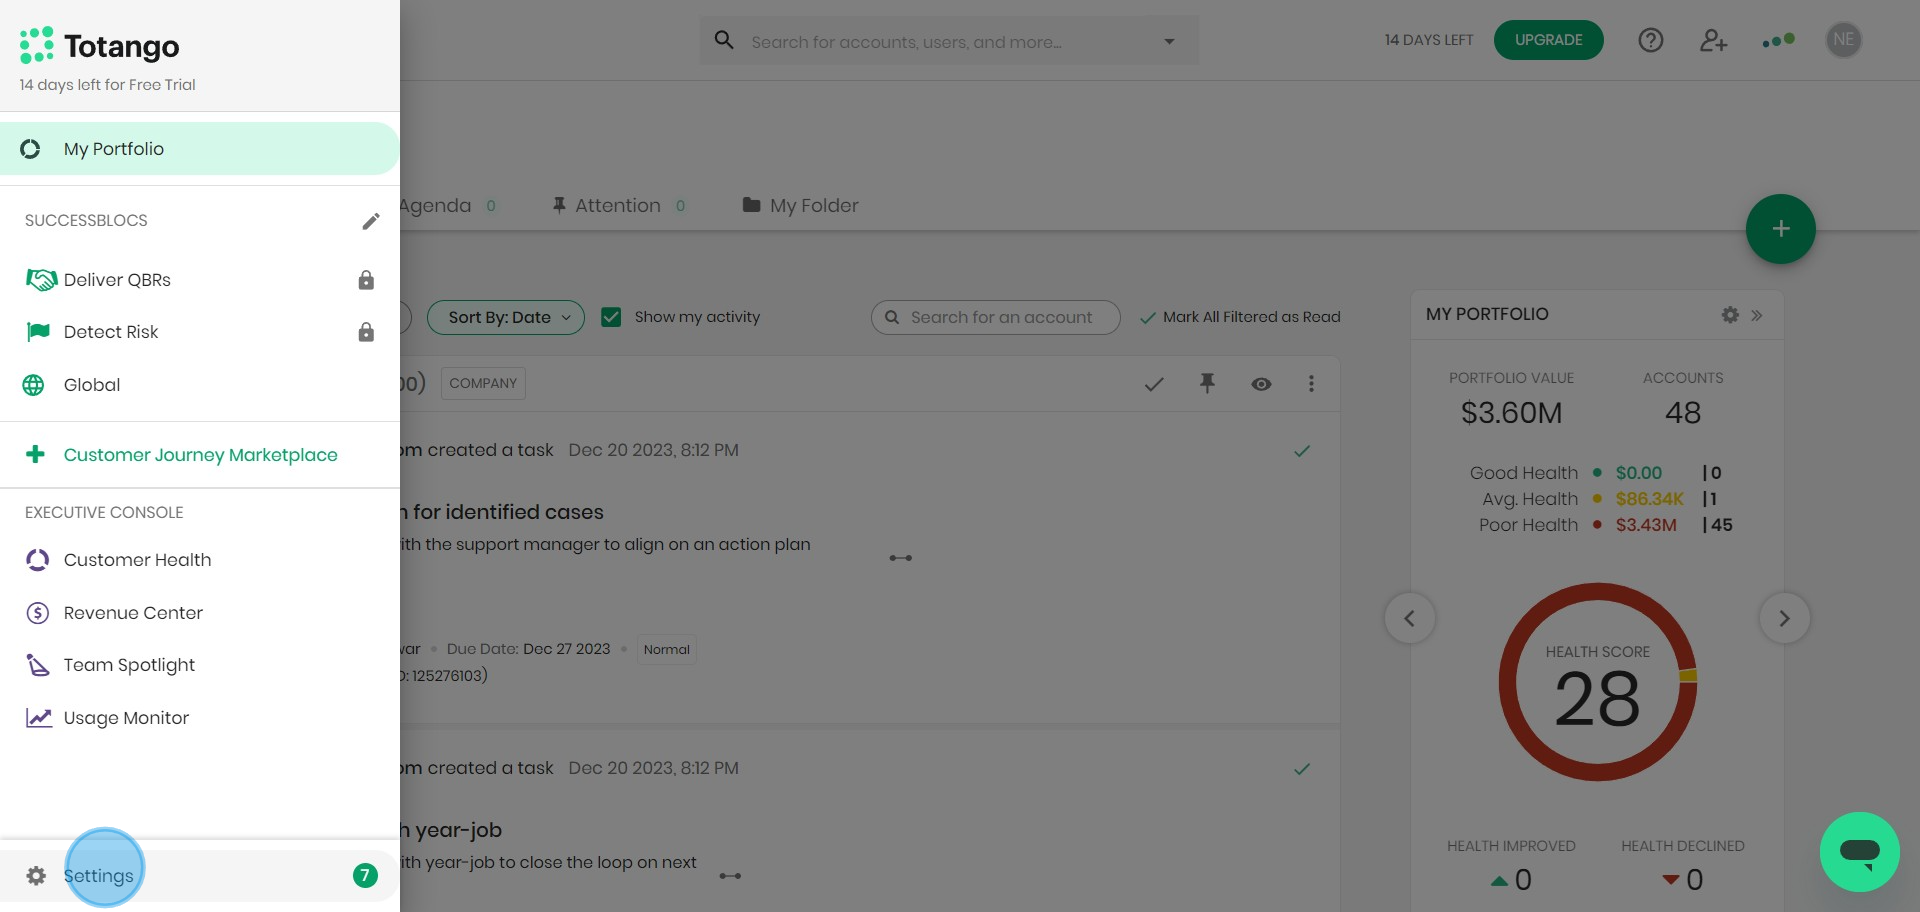1920x912 pixels.
Task: Click the COMPANY tag
Action: [483, 384]
